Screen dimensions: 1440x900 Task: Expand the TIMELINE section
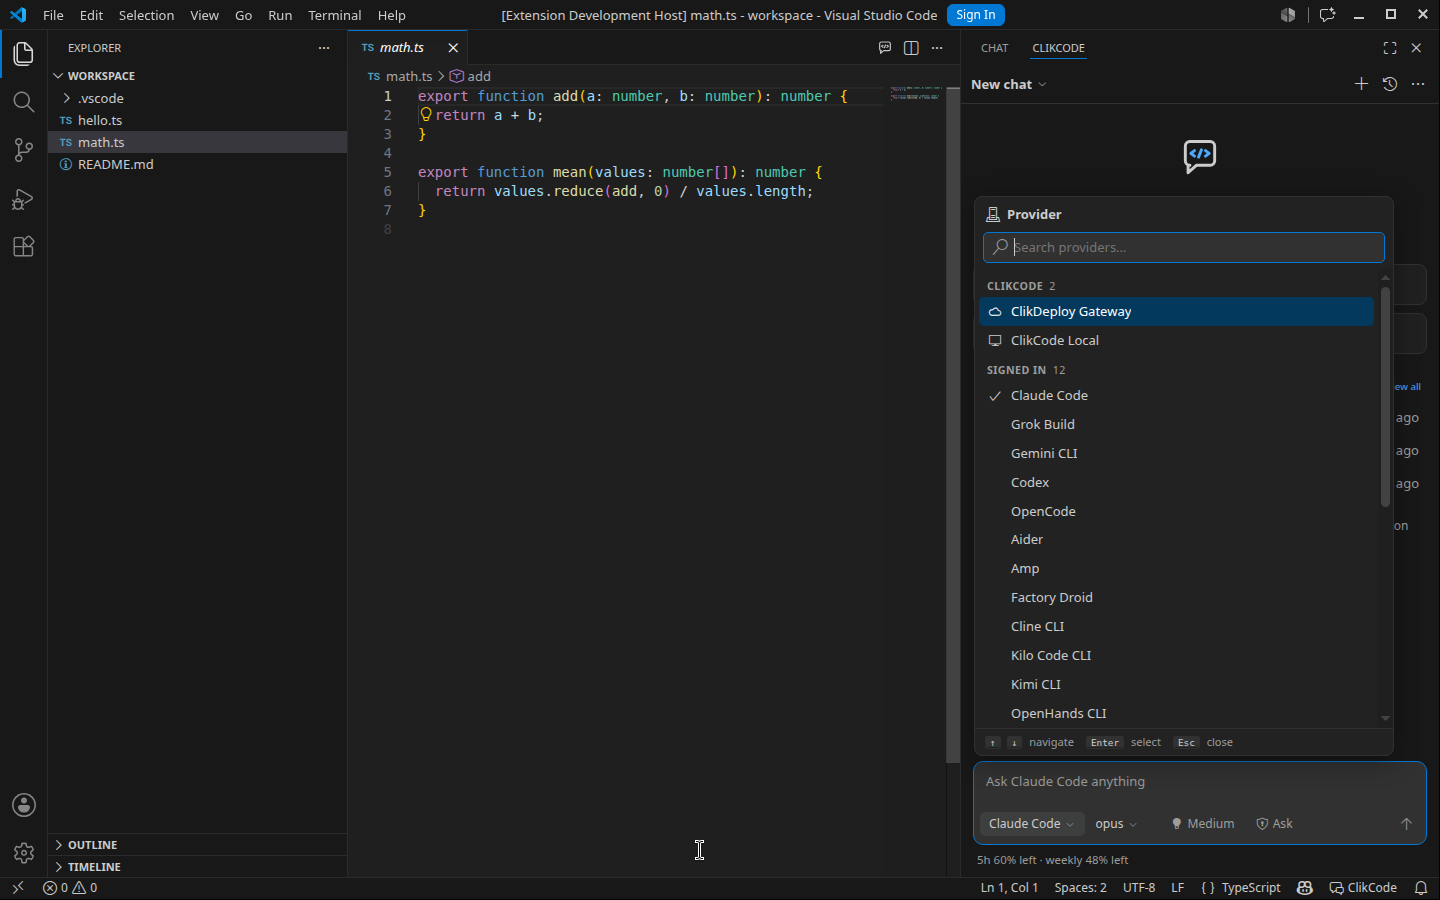[x=197, y=867]
